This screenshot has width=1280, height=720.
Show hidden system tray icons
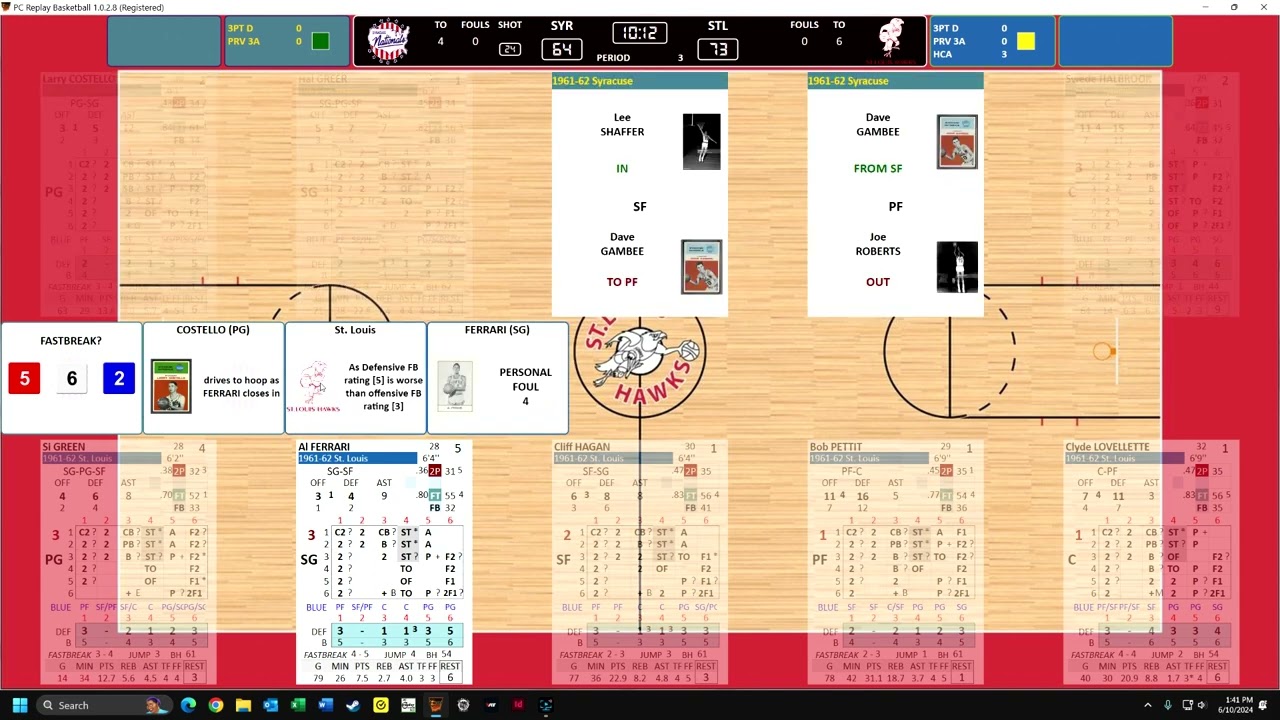[x=1148, y=705]
